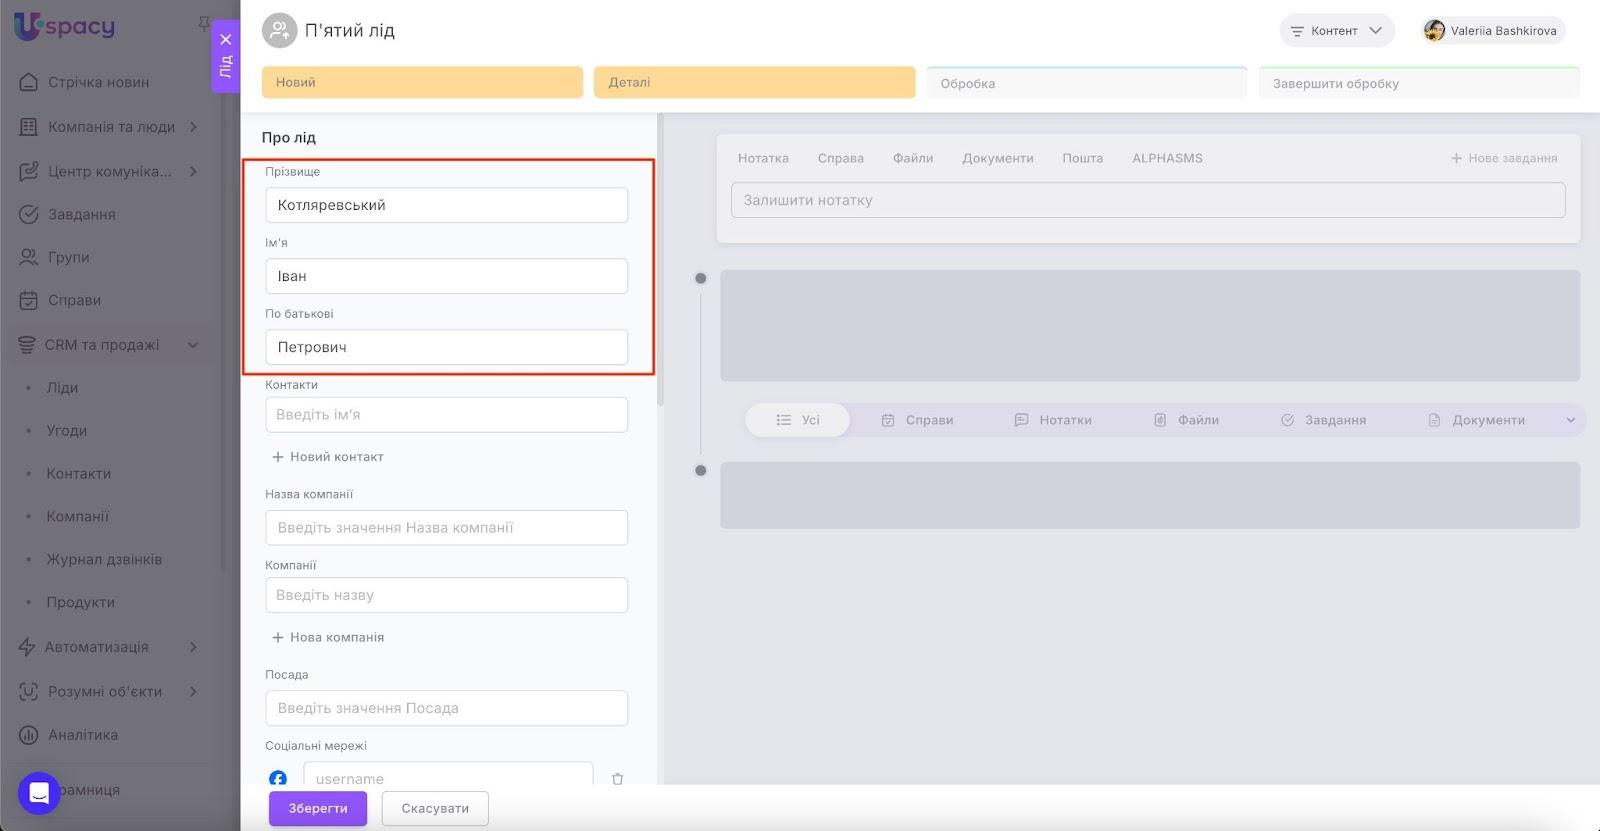Open the chat support bubble icon
Image resolution: width=1600 pixels, height=831 pixels.
pyautogui.click(x=39, y=793)
